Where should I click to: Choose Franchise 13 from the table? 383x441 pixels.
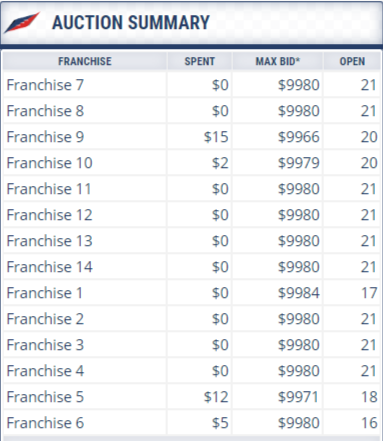[49, 241]
